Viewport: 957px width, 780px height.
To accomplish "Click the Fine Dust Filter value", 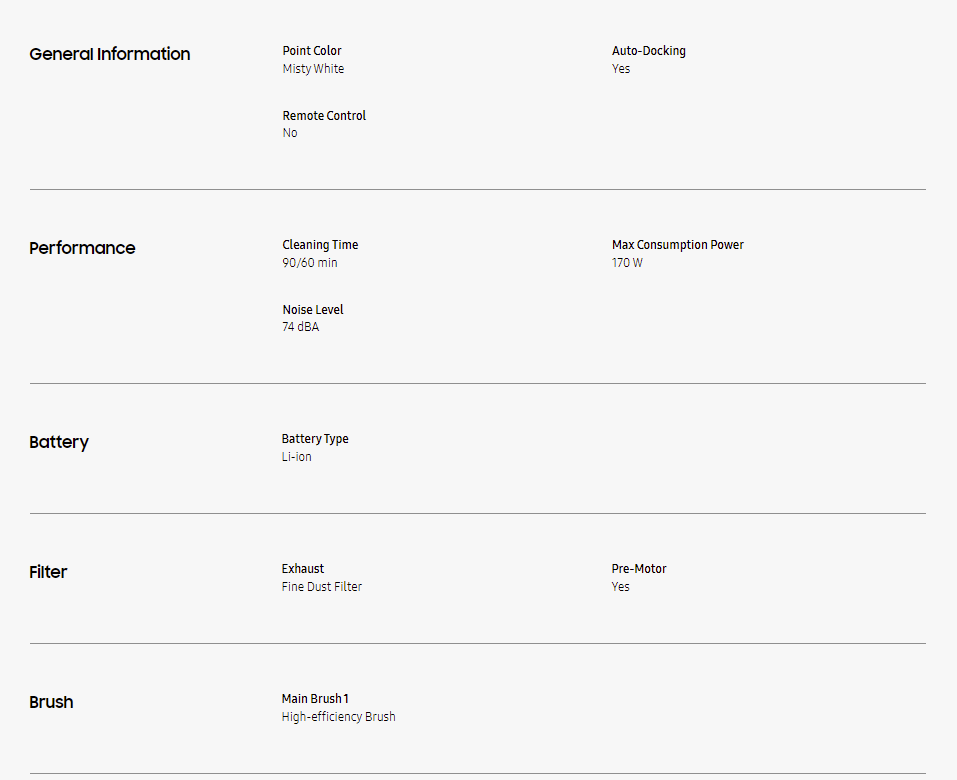I will click(322, 587).
